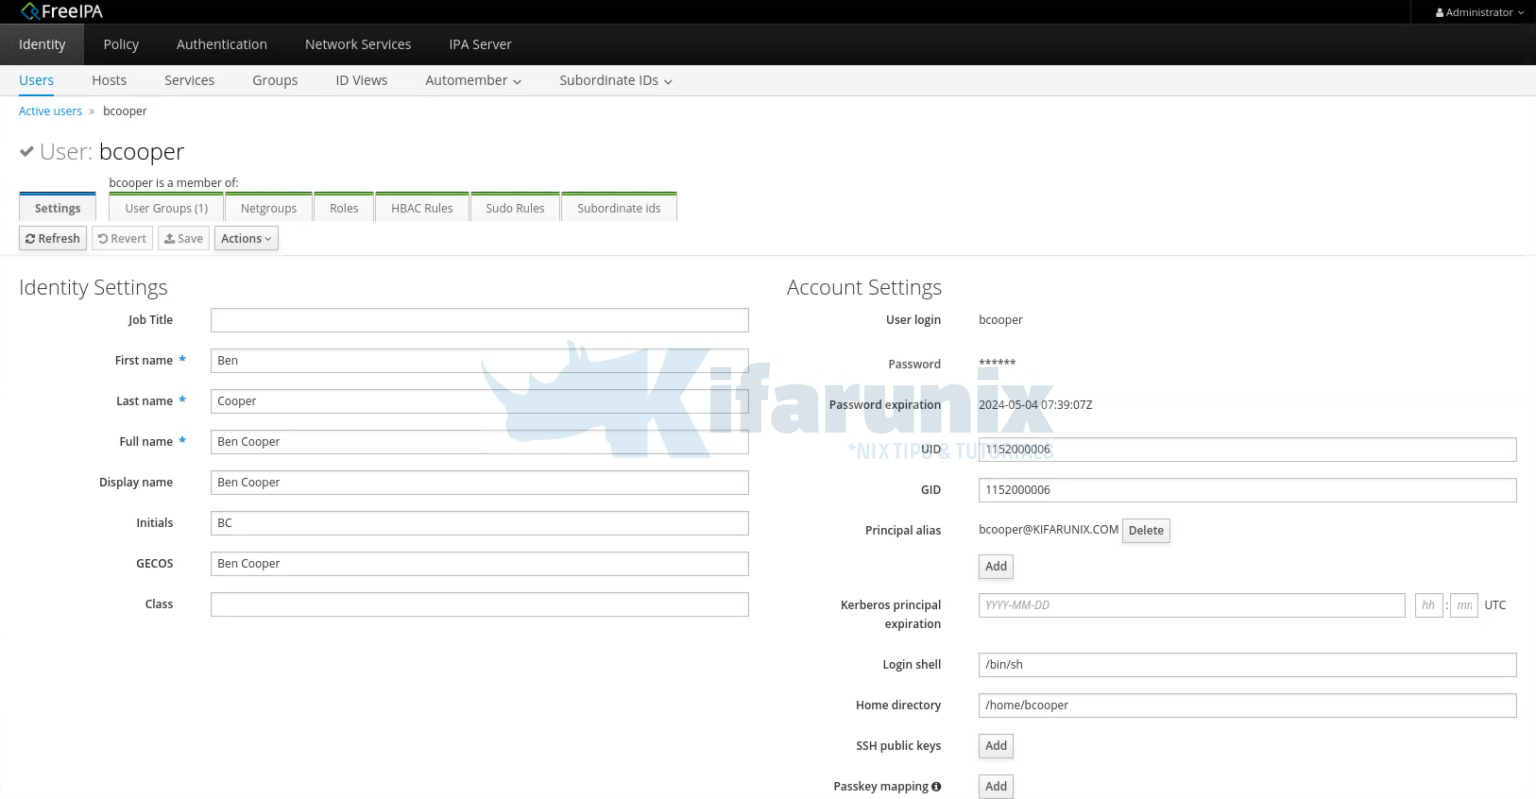The width and height of the screenshot is (1536, 799).
Task: Click the Save upload icon
Action: point(169,238)
